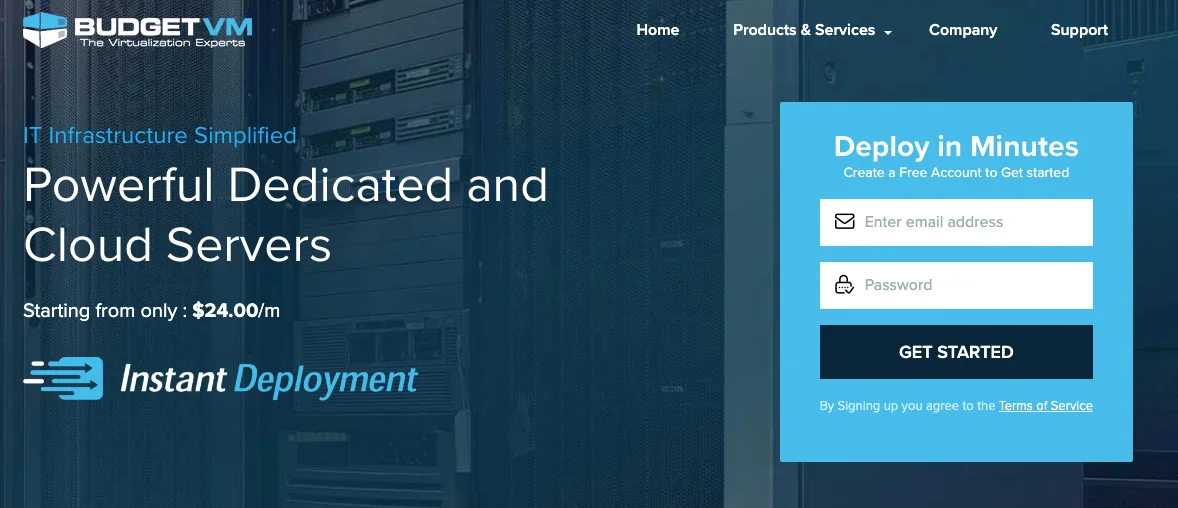Click the Instant Deployment arrow graphic

[x=63, y=378]
